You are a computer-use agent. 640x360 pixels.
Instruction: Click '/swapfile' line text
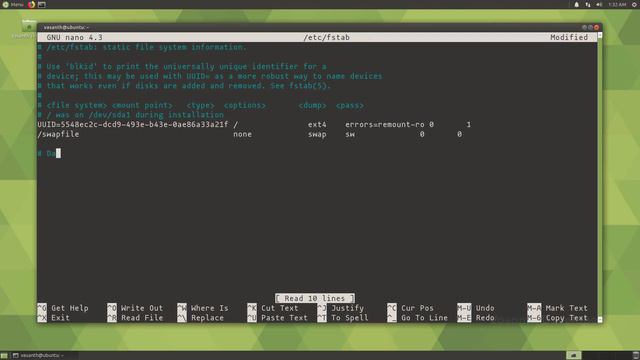58,134
